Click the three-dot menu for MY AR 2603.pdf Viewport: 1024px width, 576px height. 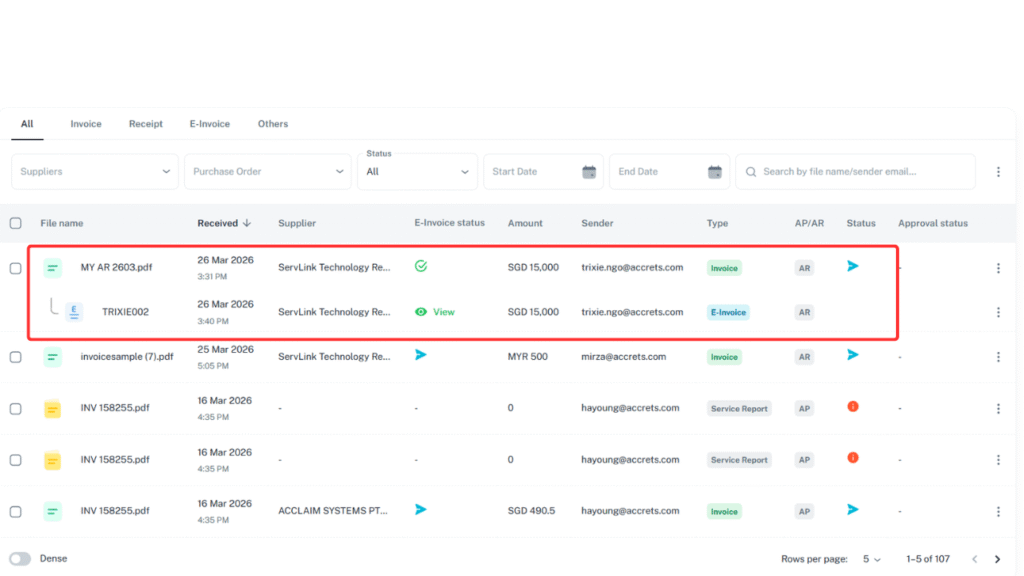997,268
